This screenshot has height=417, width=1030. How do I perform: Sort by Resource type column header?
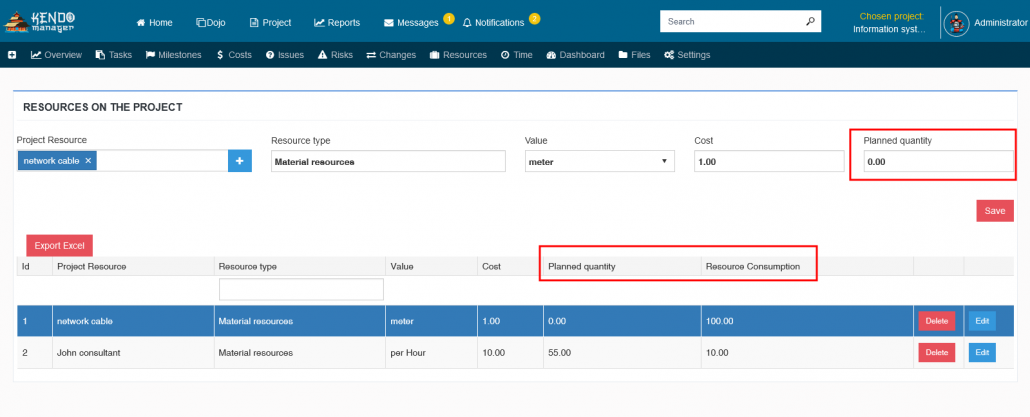pos(248,267)
